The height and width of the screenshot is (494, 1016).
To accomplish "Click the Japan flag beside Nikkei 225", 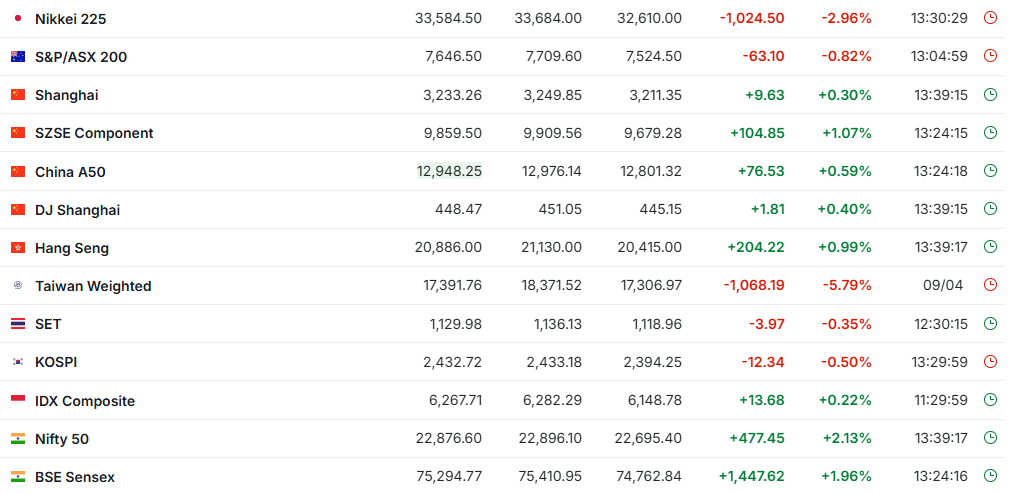I will point(17,18).
